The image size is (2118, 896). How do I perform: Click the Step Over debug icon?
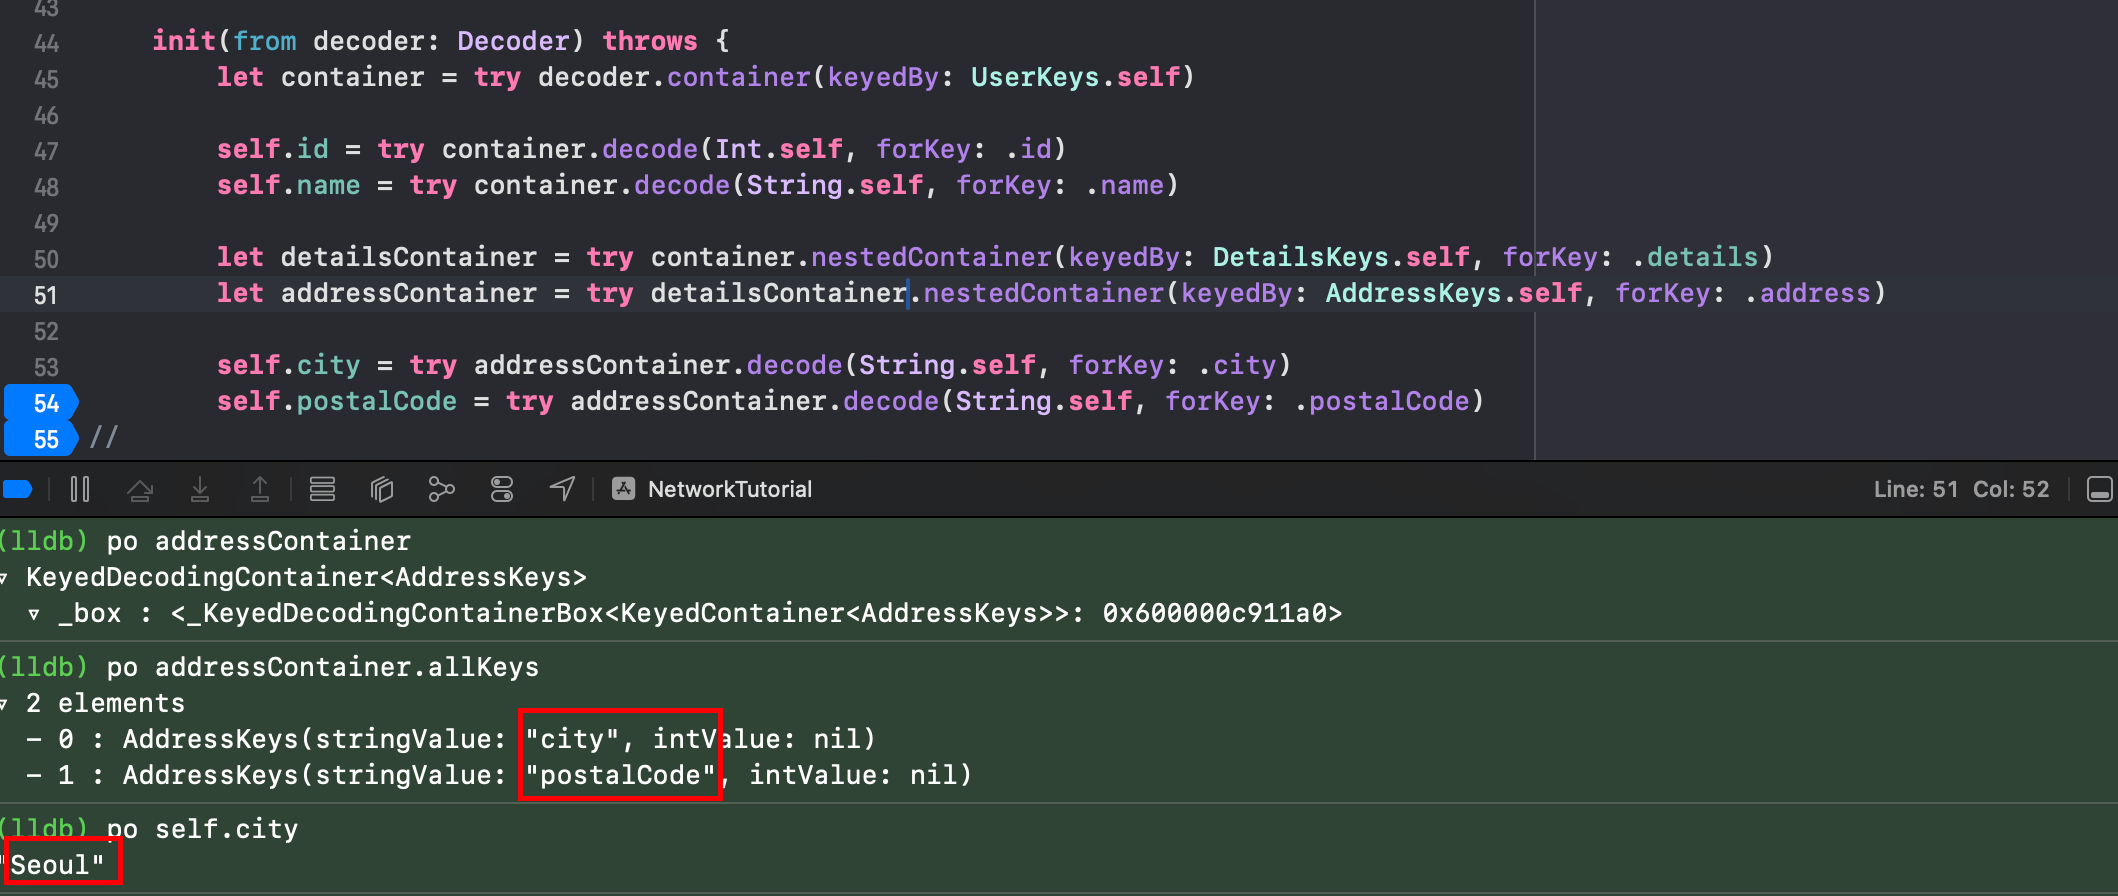click(x=140, y=489)
